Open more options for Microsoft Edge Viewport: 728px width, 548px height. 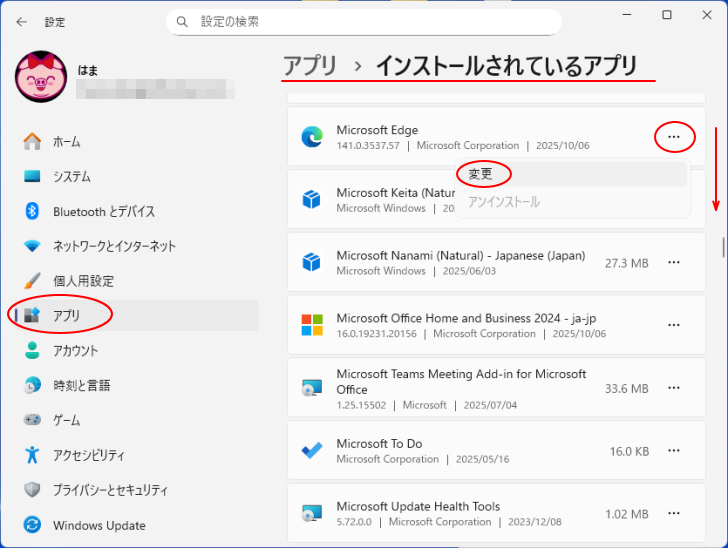click(x=674, y=137)
